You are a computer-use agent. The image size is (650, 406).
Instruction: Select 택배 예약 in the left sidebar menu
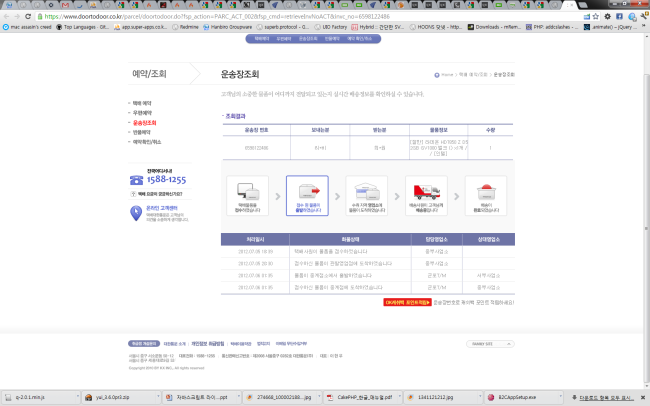point(142,103)
